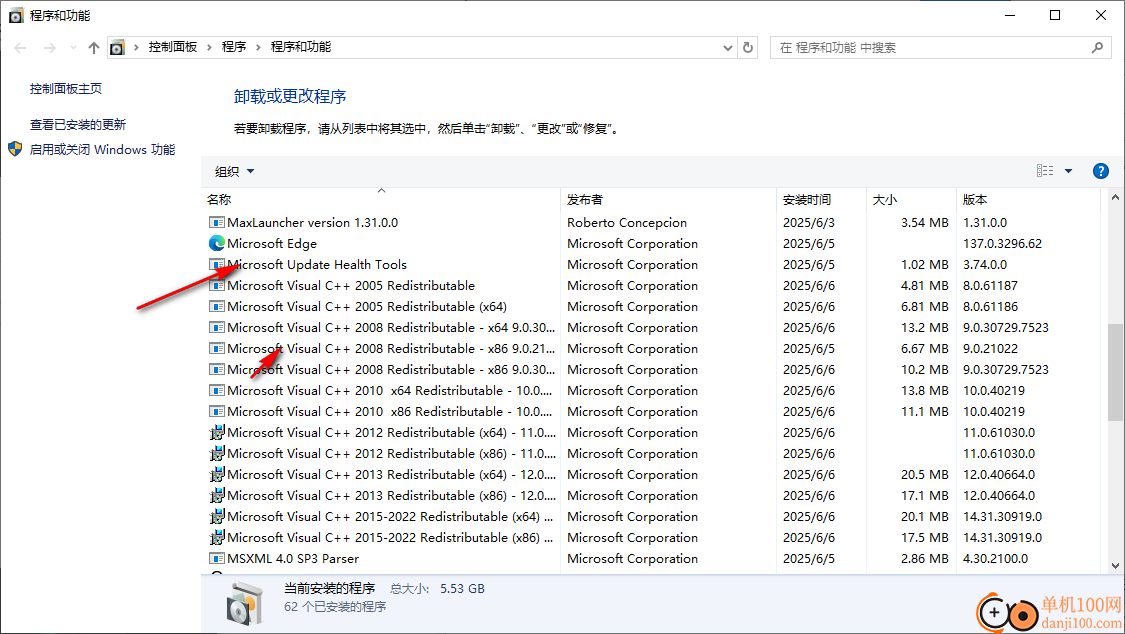Image resolution: width=1125 pixels, height=634 pixels.
Task: Select Microsoft Update Health Tools row
Action: [x=650, y=265]
